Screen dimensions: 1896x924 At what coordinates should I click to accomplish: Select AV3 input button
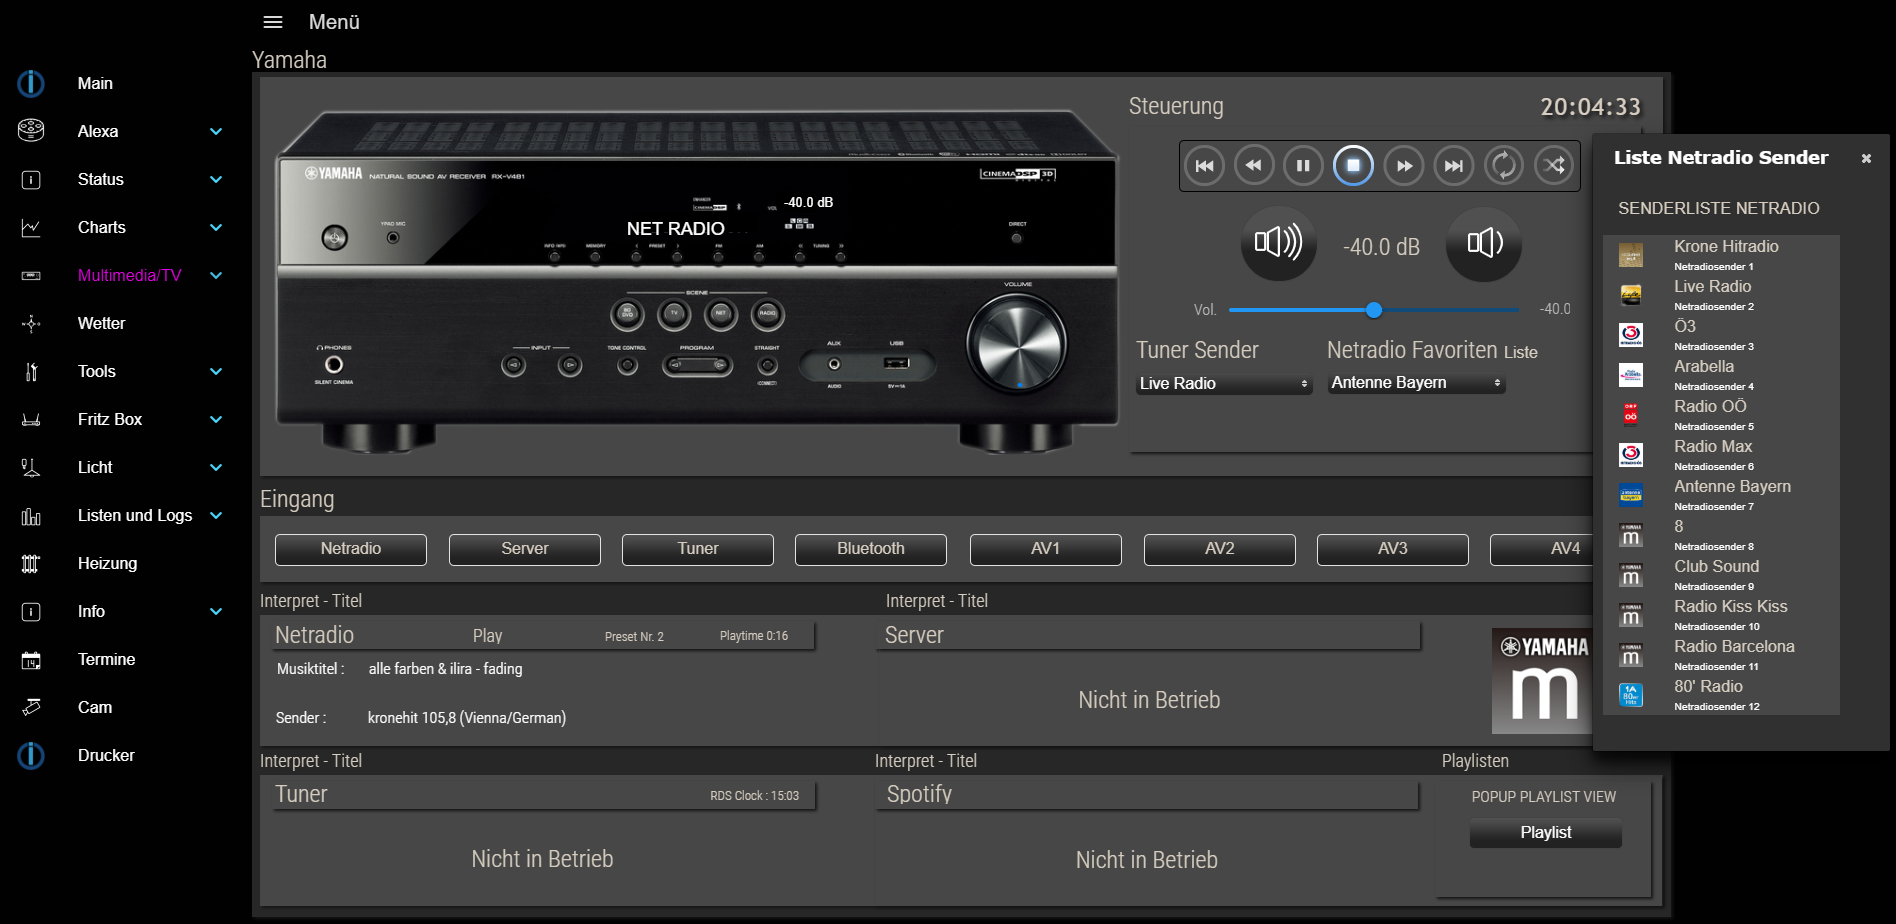click(1393, 549)
